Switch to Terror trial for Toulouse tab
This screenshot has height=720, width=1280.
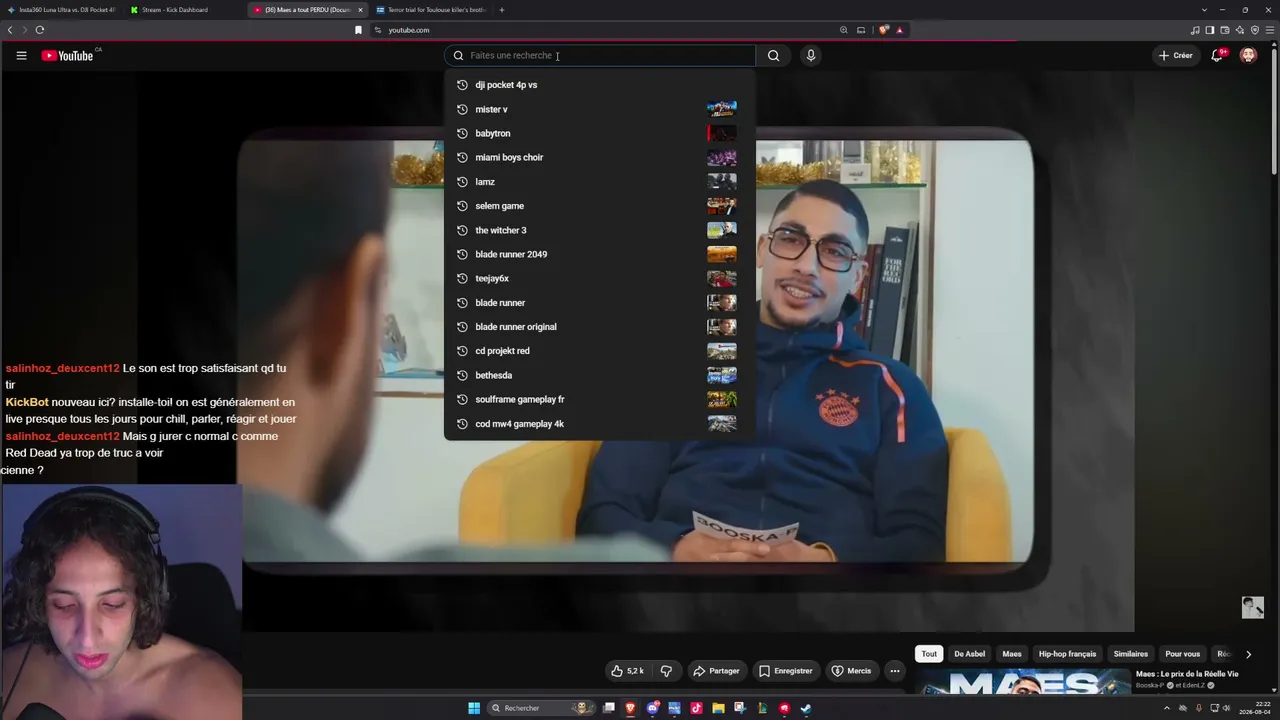[x=431, y=10]
